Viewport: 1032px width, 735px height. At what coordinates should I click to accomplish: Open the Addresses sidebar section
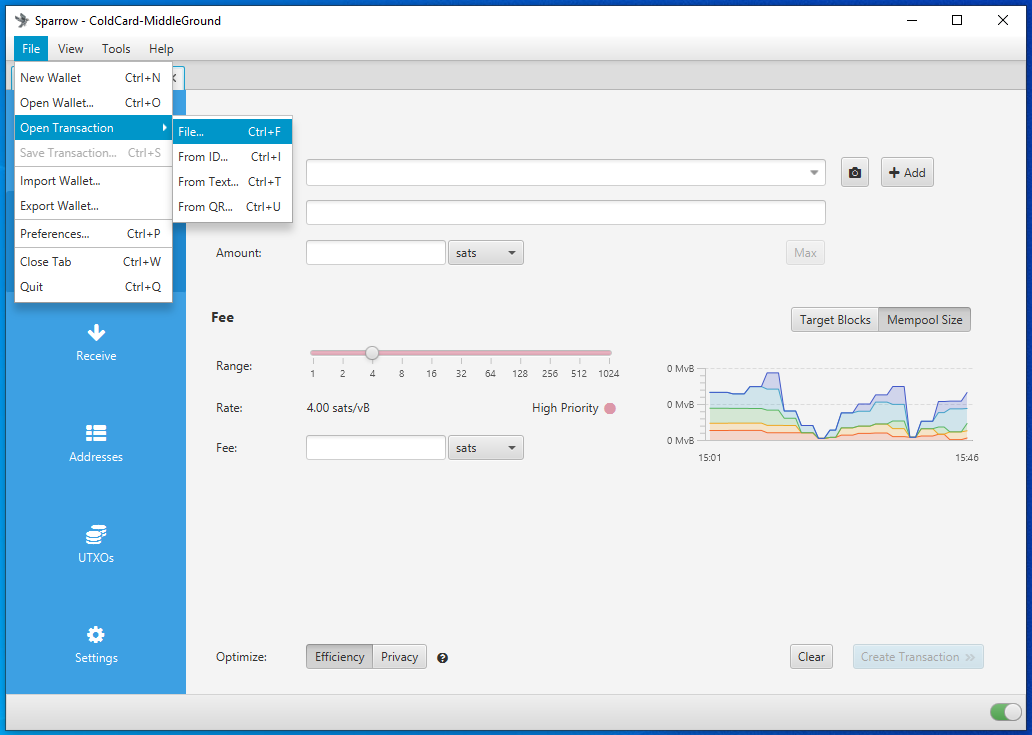96,444
